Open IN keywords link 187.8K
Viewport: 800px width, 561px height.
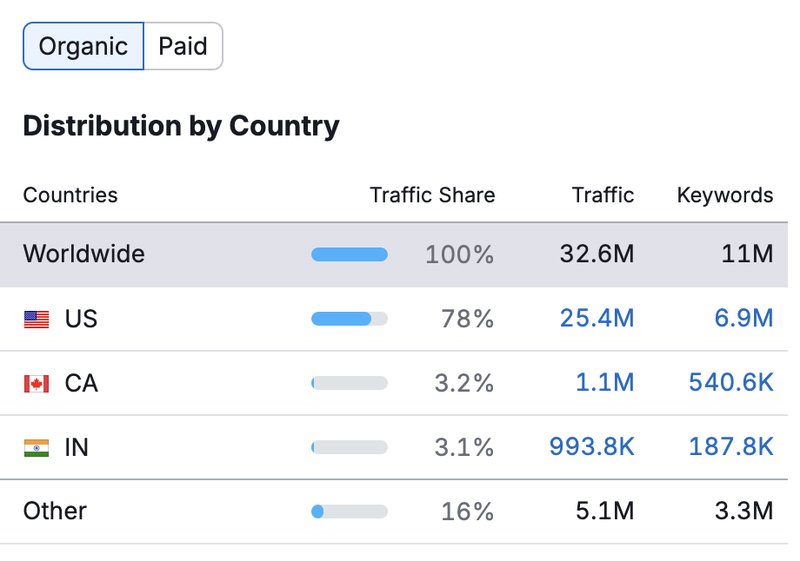coord(730,447)
